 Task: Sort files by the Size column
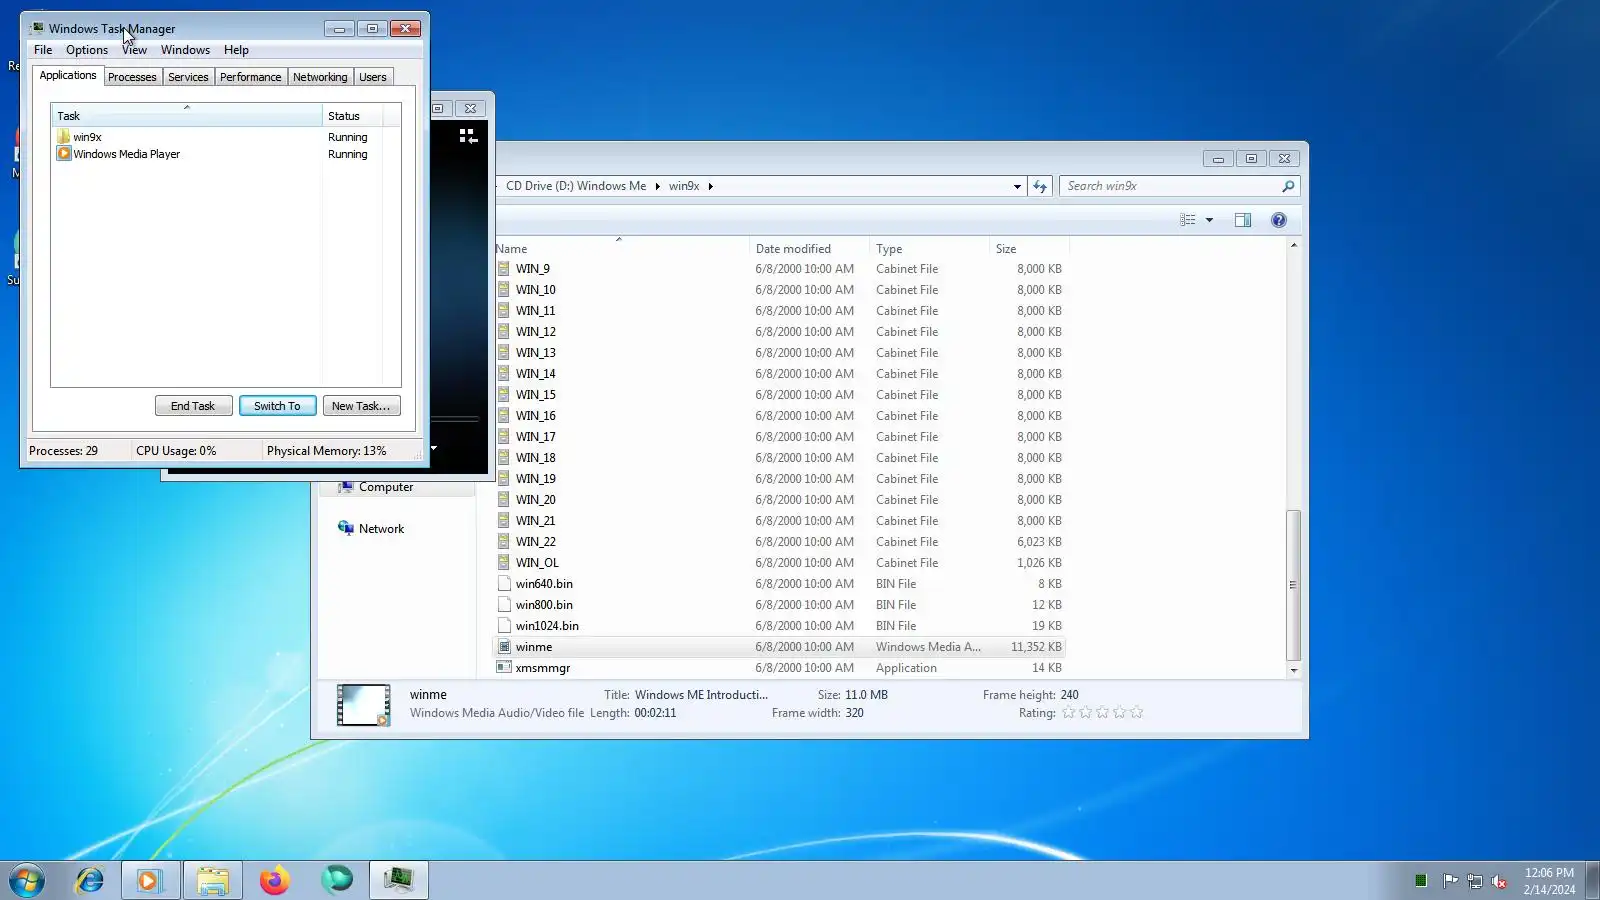[1029, 249]
